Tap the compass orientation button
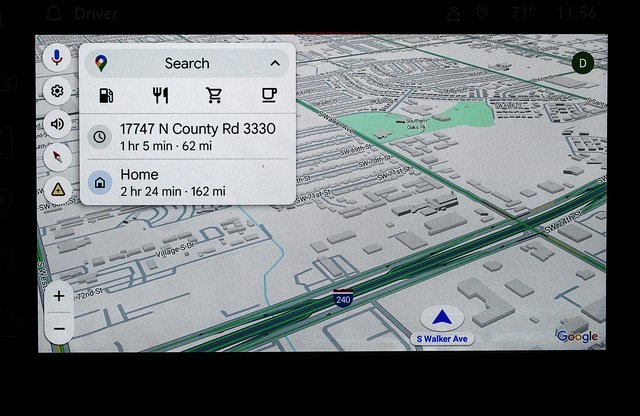The height and width of the screenshot is (416, 640). [58, 156]
